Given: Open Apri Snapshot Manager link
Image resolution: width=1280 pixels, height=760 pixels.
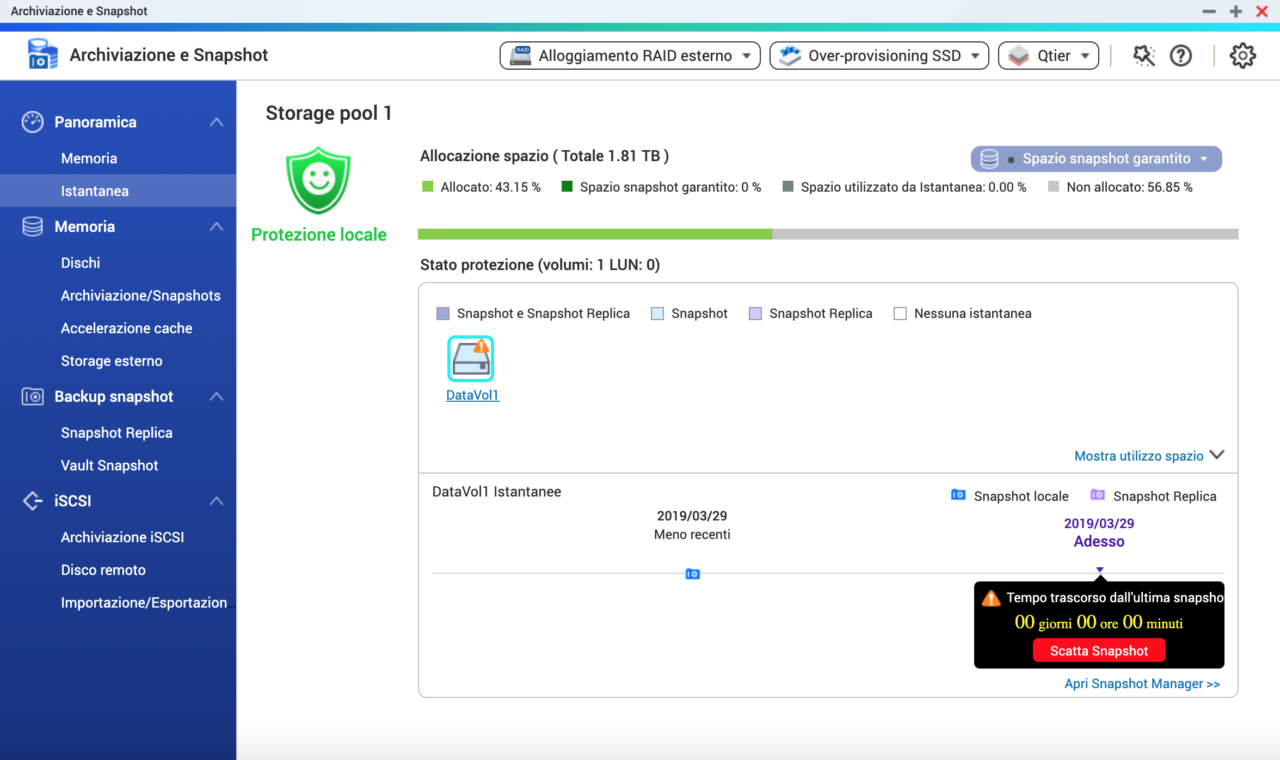Looking at the screenshot, I should (1142, 684).
